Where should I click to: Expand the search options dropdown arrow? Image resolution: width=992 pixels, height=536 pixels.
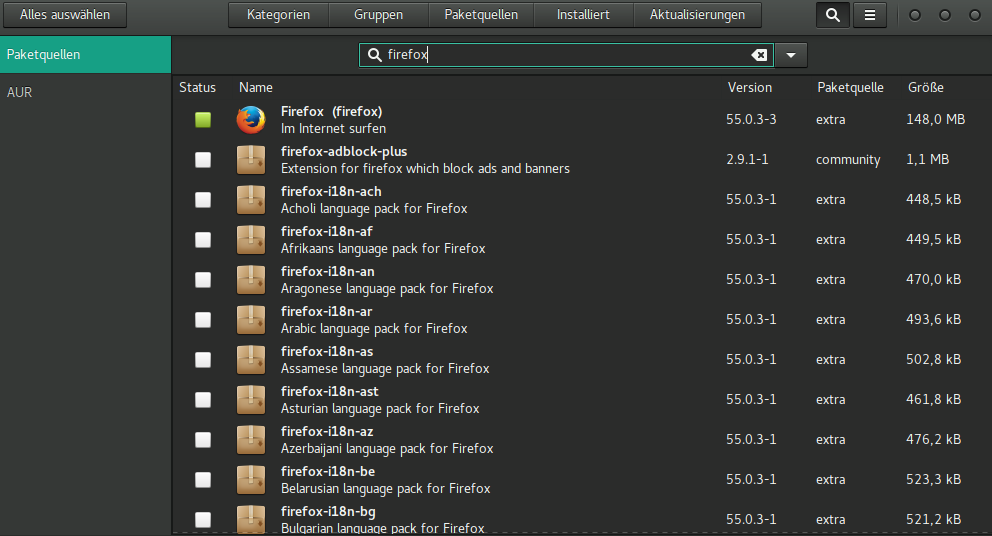[790, 55]
